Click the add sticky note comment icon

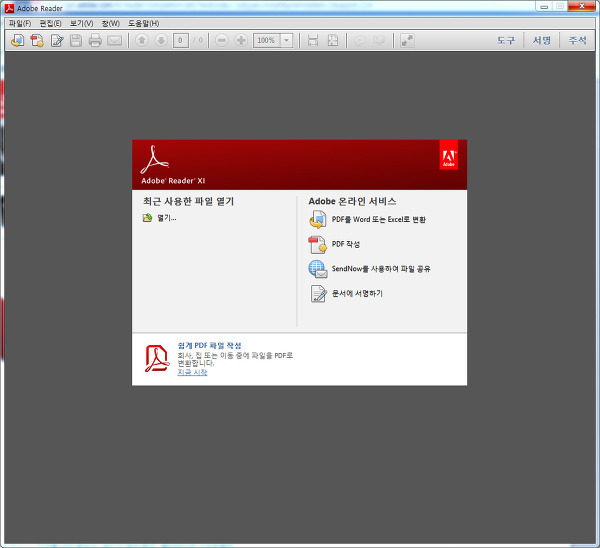pyautogui.click(x=360, y=40)
